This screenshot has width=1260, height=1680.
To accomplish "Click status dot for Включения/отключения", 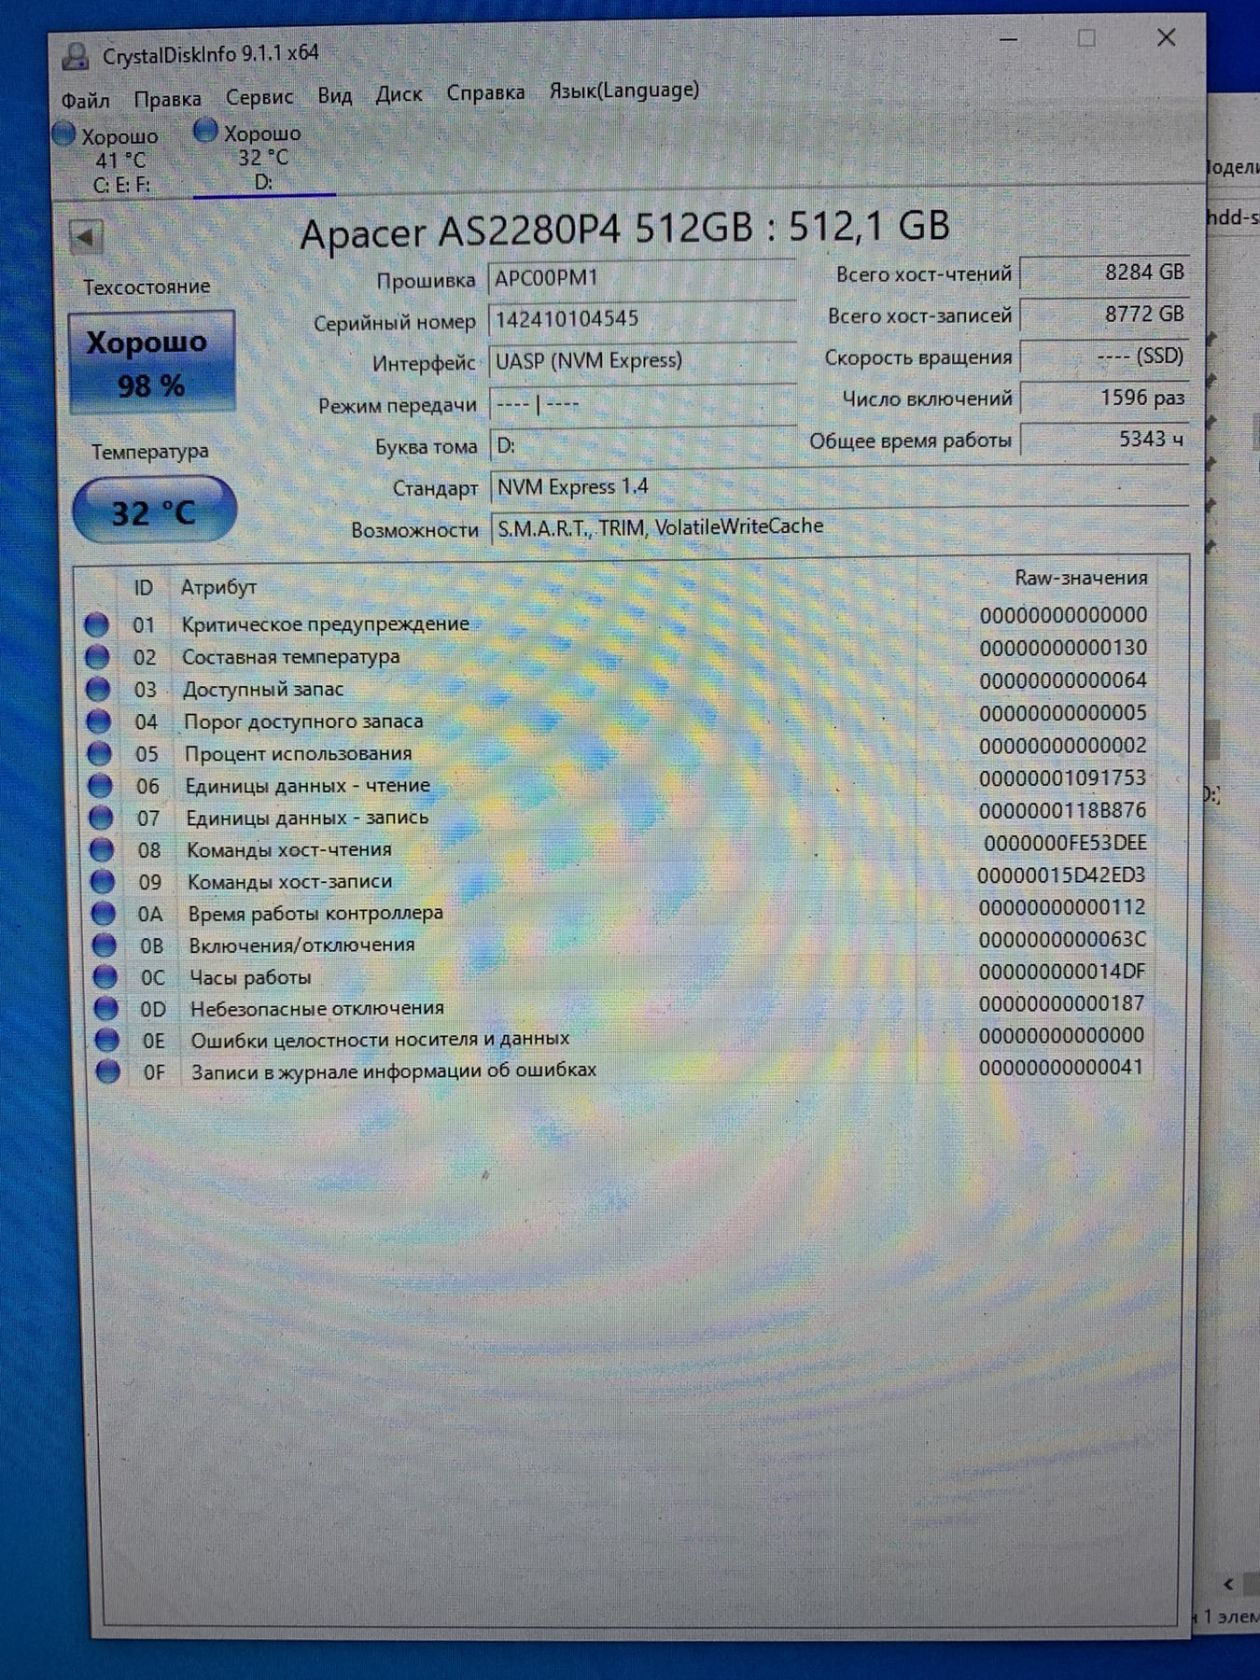I will [105, 945].
